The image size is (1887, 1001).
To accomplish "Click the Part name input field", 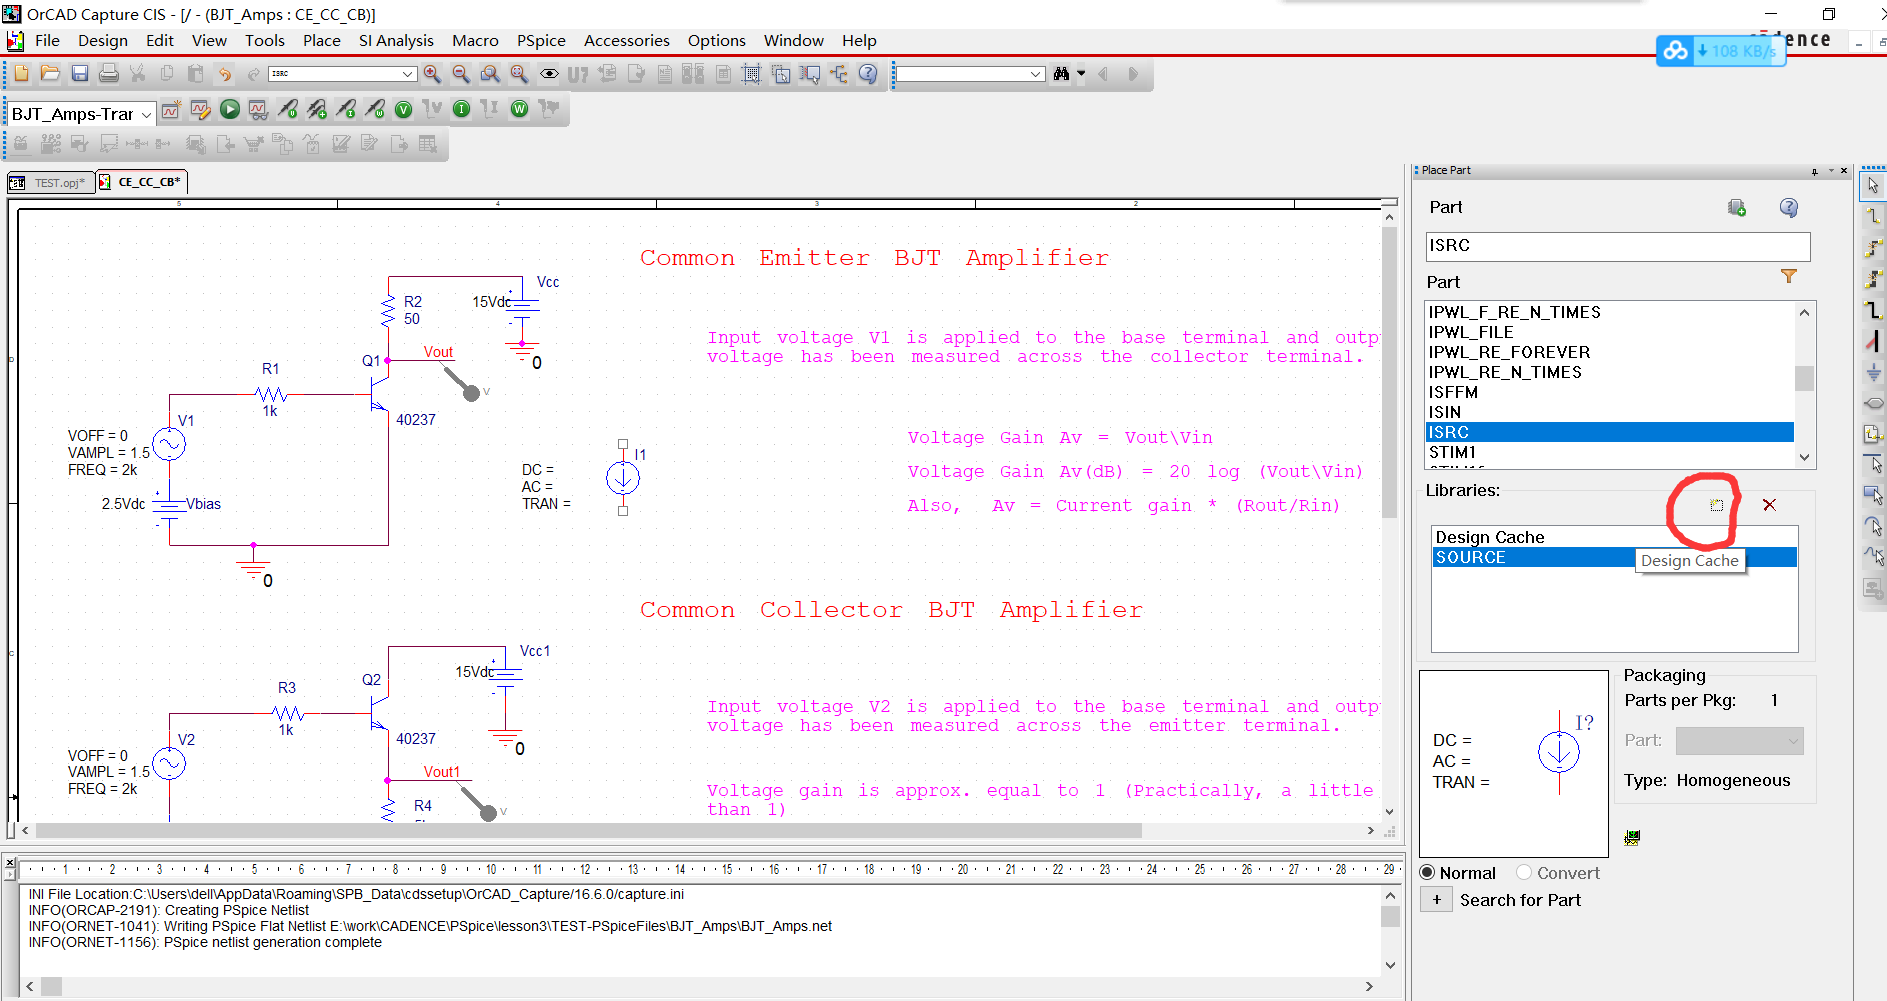I will point(1617,246).
